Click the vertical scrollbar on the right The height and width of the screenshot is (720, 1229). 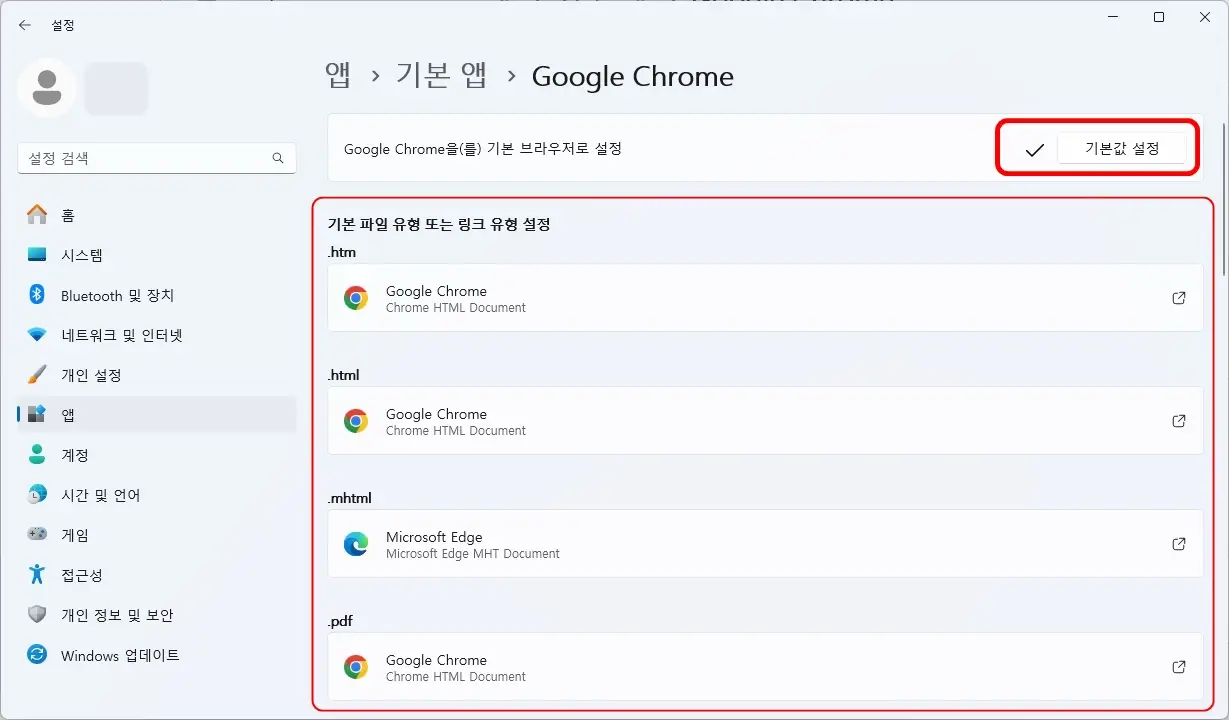tap(1223, 200)
